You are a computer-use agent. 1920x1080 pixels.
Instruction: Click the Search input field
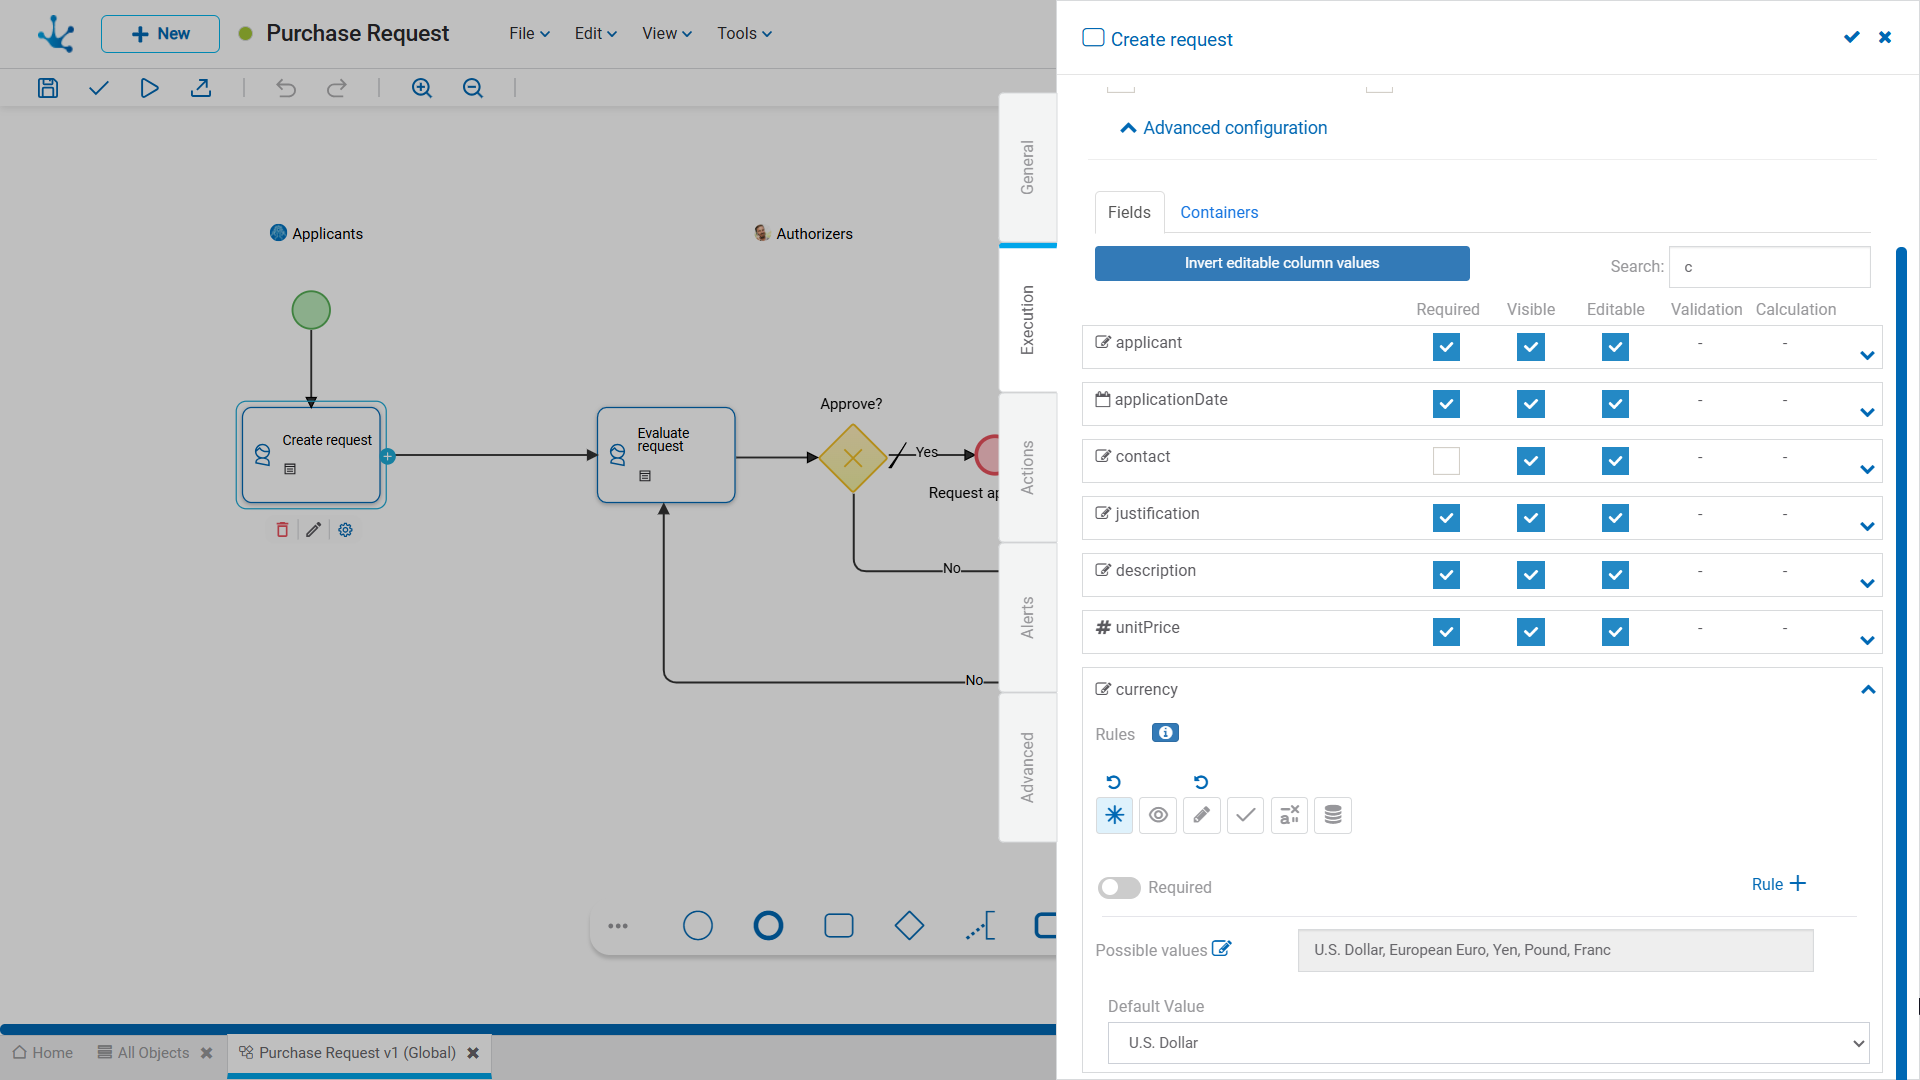1770,267
